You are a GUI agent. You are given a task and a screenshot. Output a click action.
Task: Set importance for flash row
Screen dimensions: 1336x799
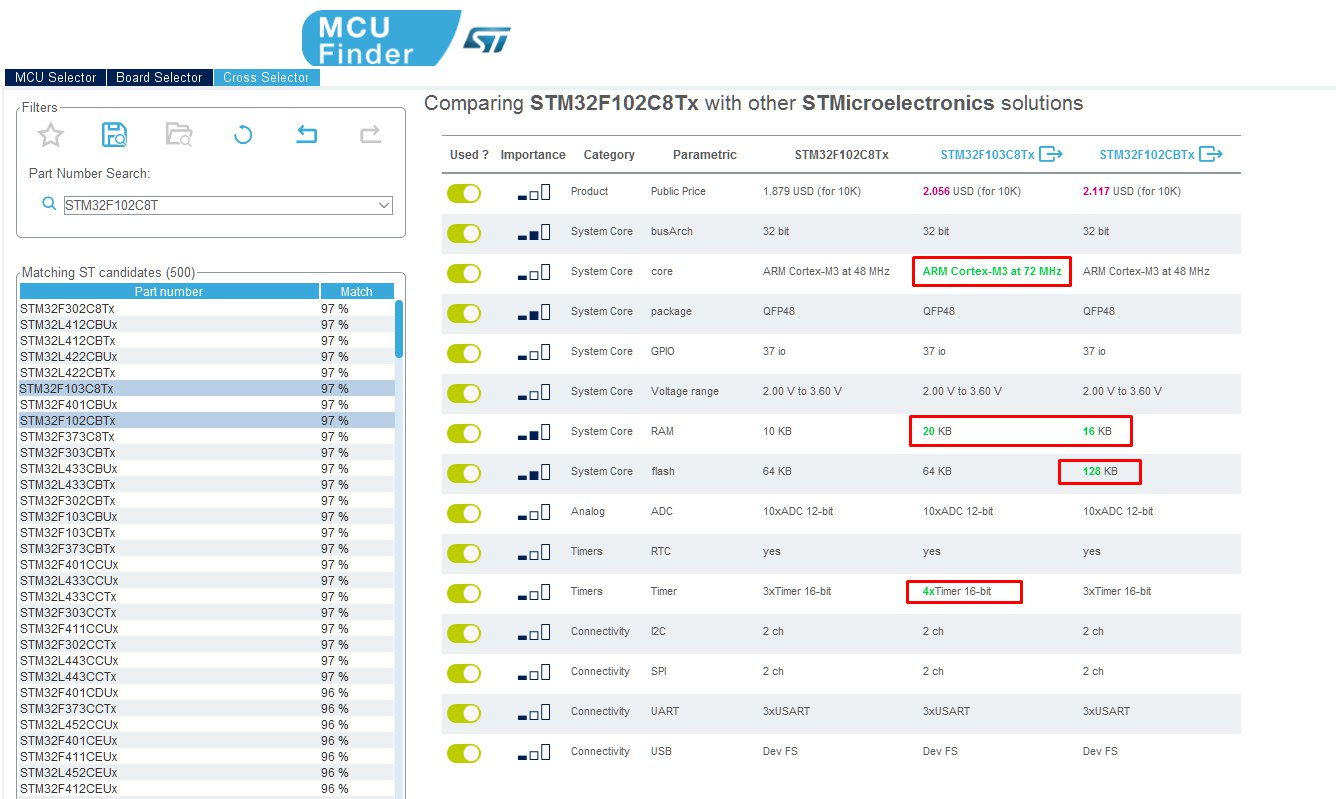pyautogui.click(x=534, y=472)
